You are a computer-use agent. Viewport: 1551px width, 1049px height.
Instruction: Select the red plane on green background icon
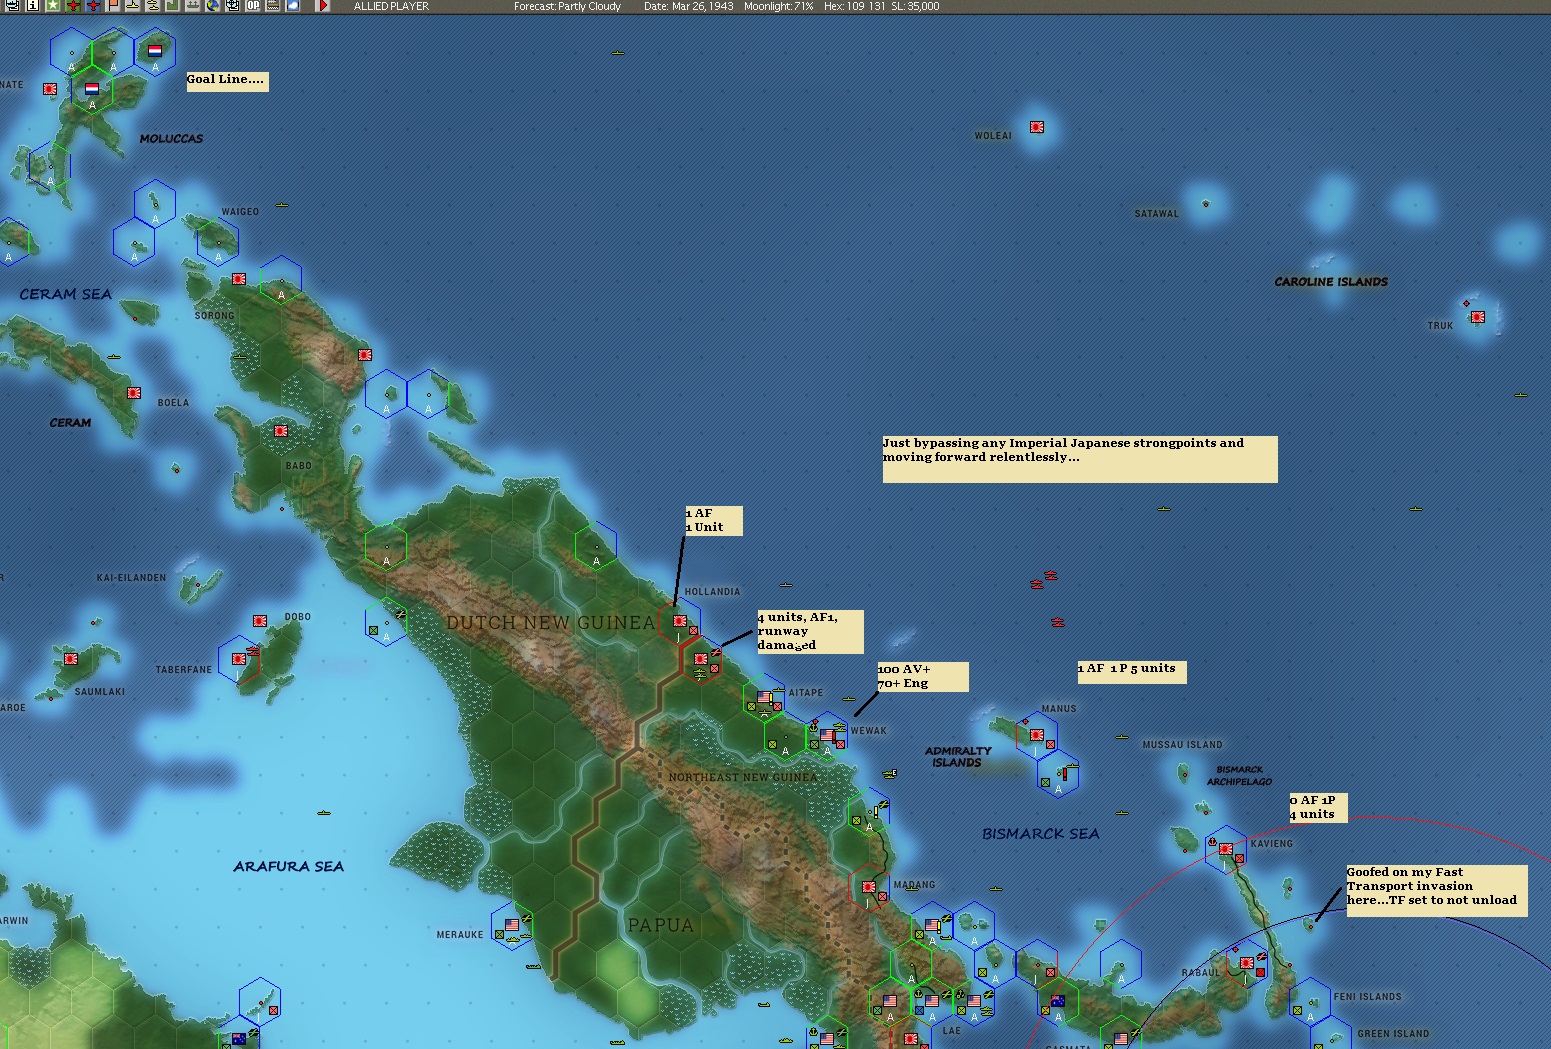point(73,5)
